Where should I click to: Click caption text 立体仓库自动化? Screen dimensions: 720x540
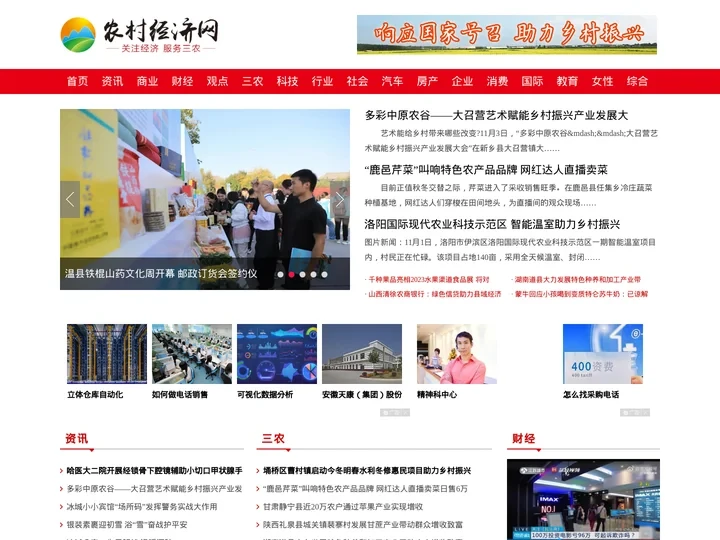pos(95,394)
